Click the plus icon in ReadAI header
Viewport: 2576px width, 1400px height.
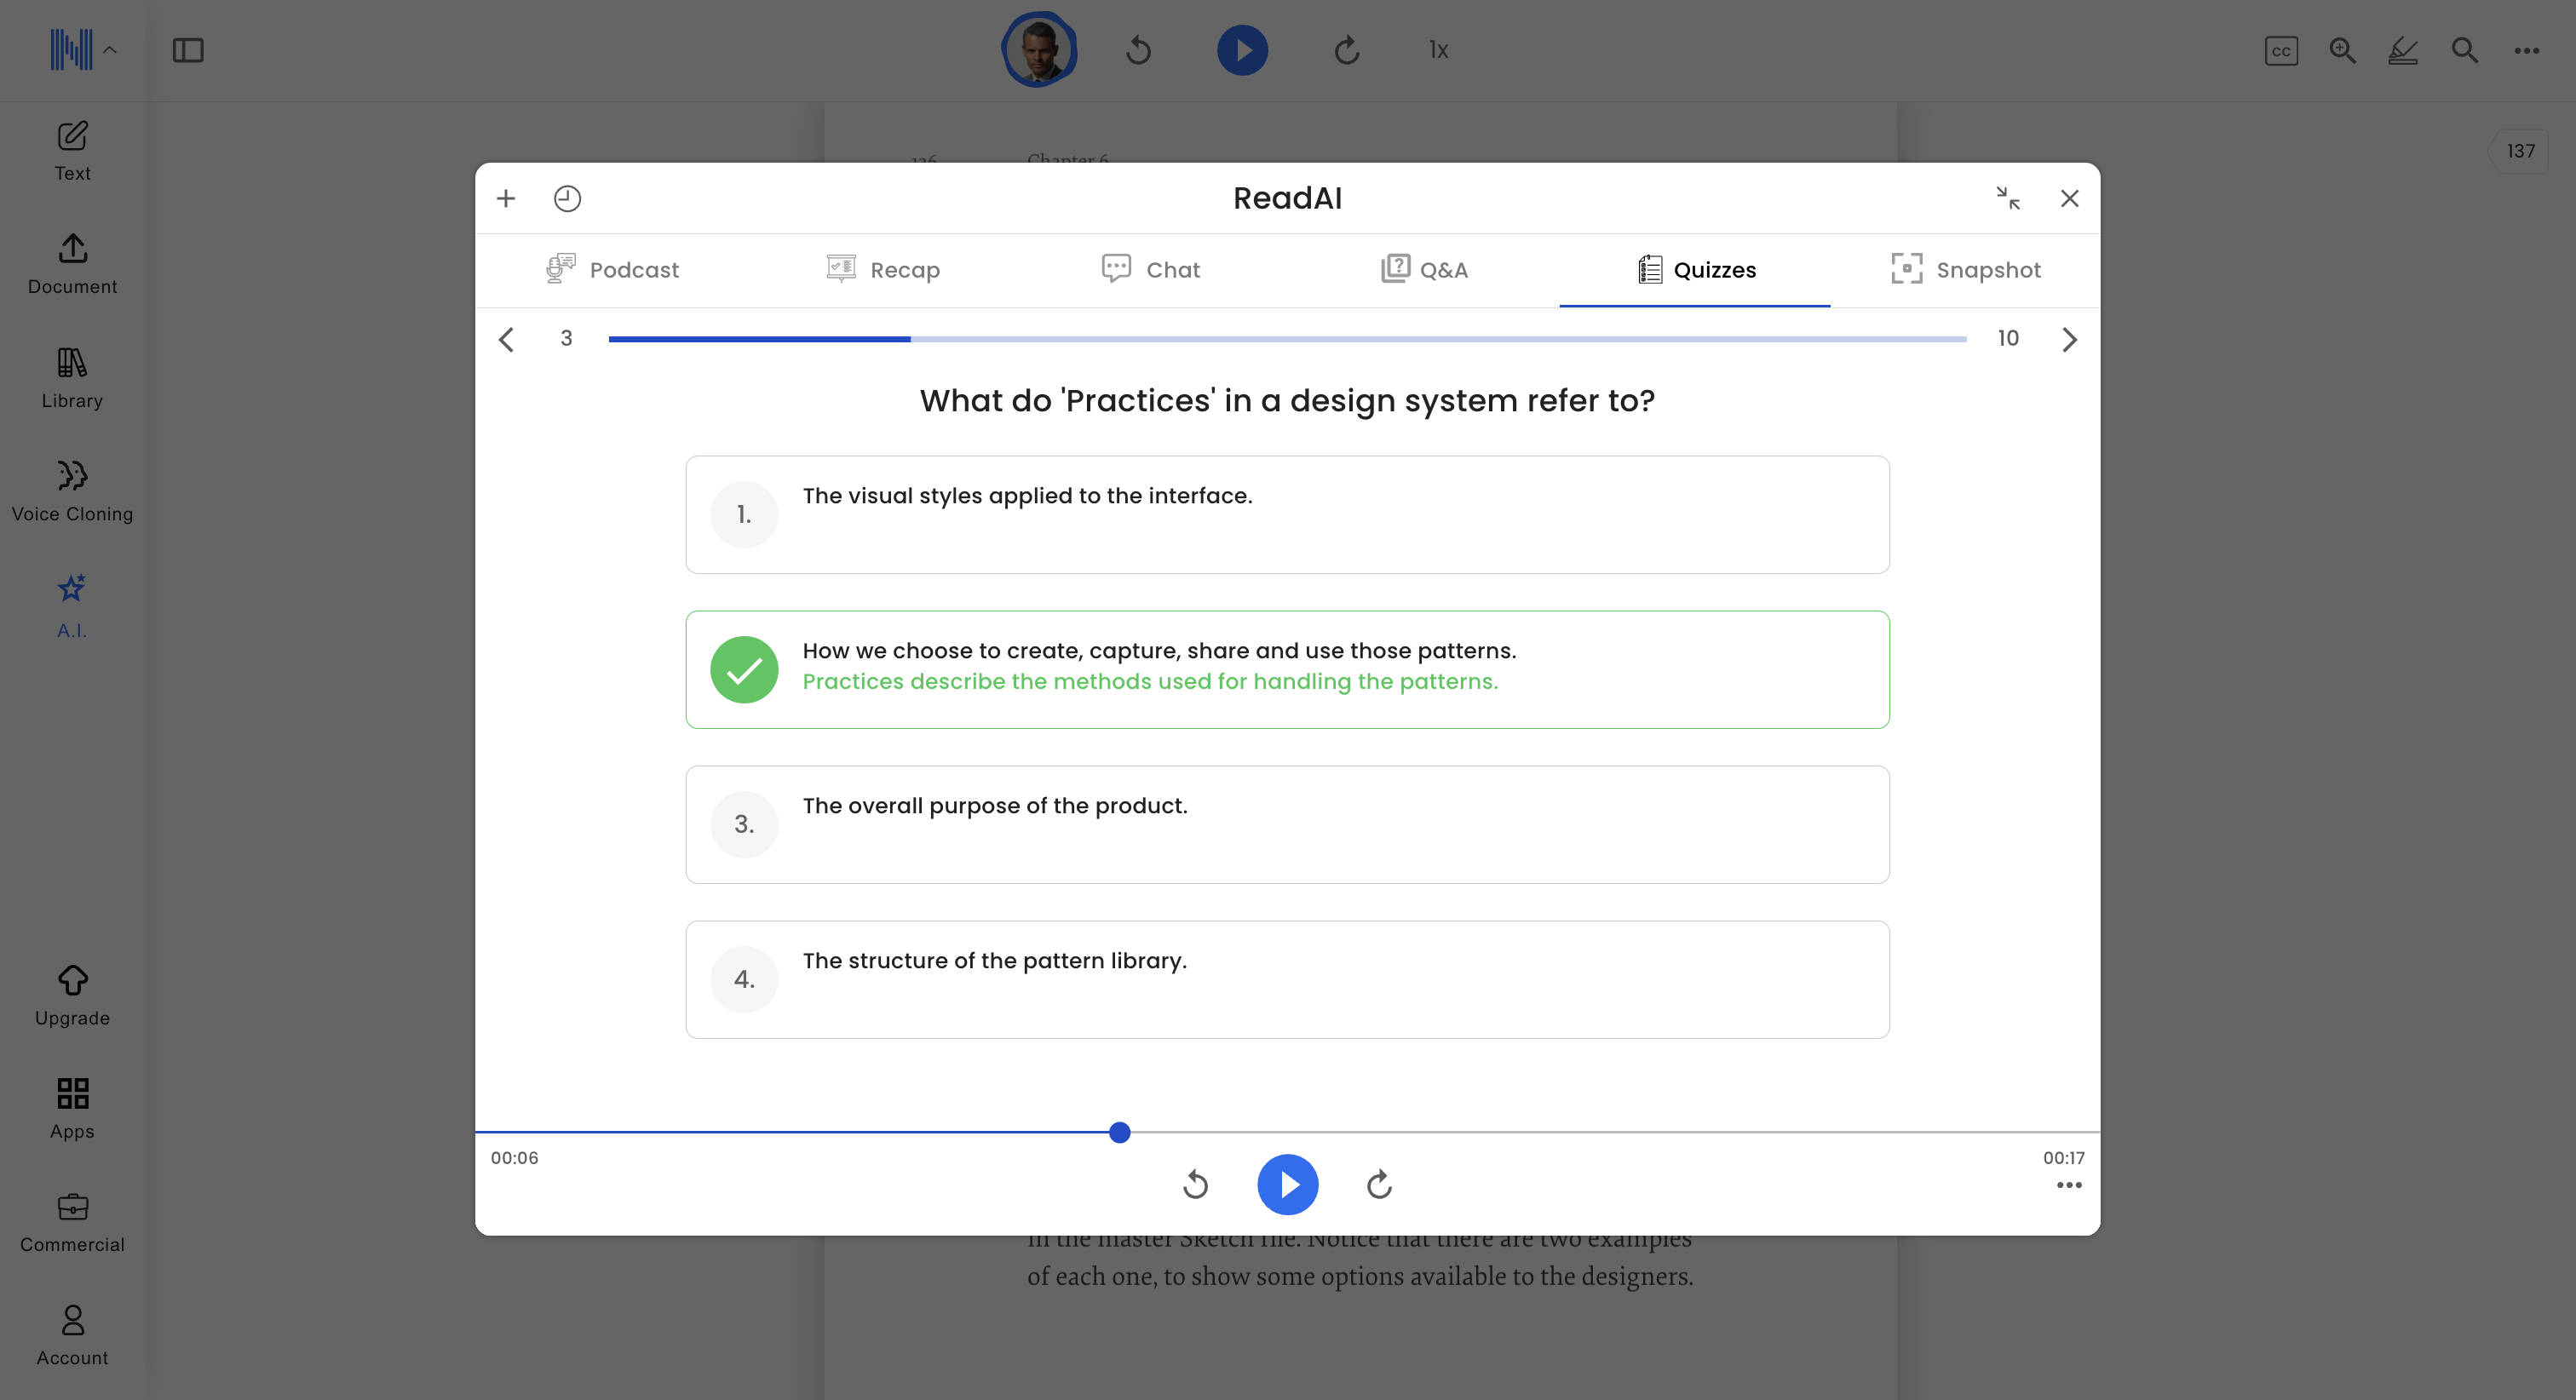(506, 198)
